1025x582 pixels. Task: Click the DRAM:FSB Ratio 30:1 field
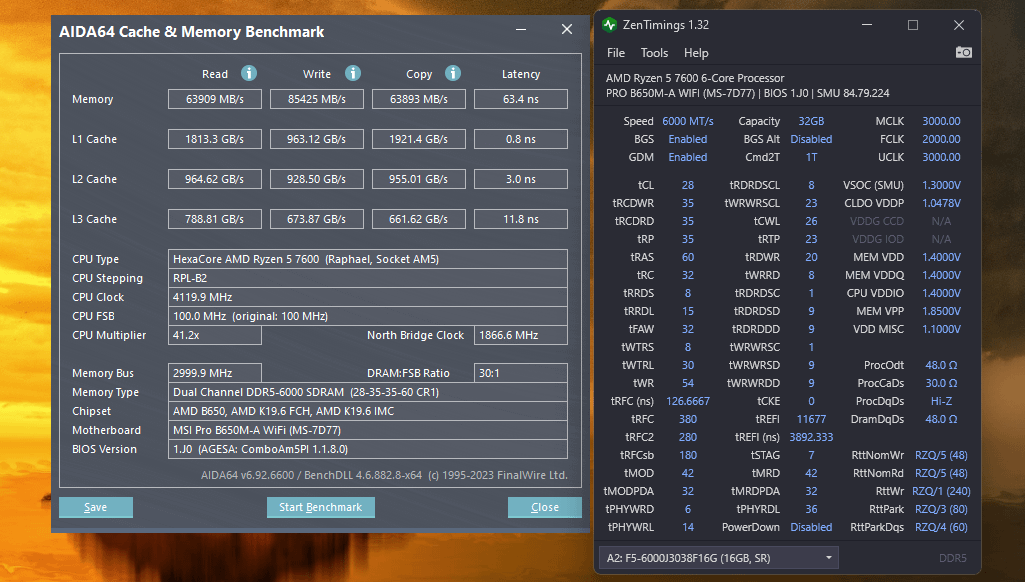click(x=520, y=373)
